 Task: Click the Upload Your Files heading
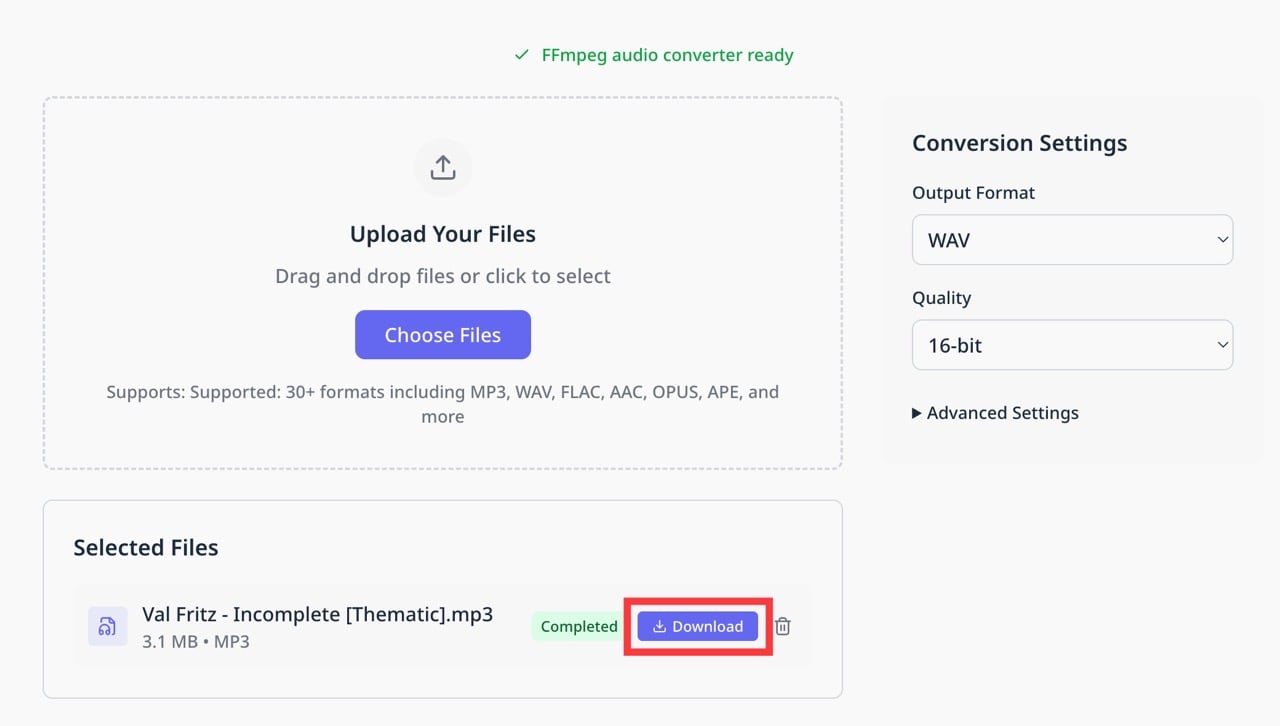(x=442, y=234)
